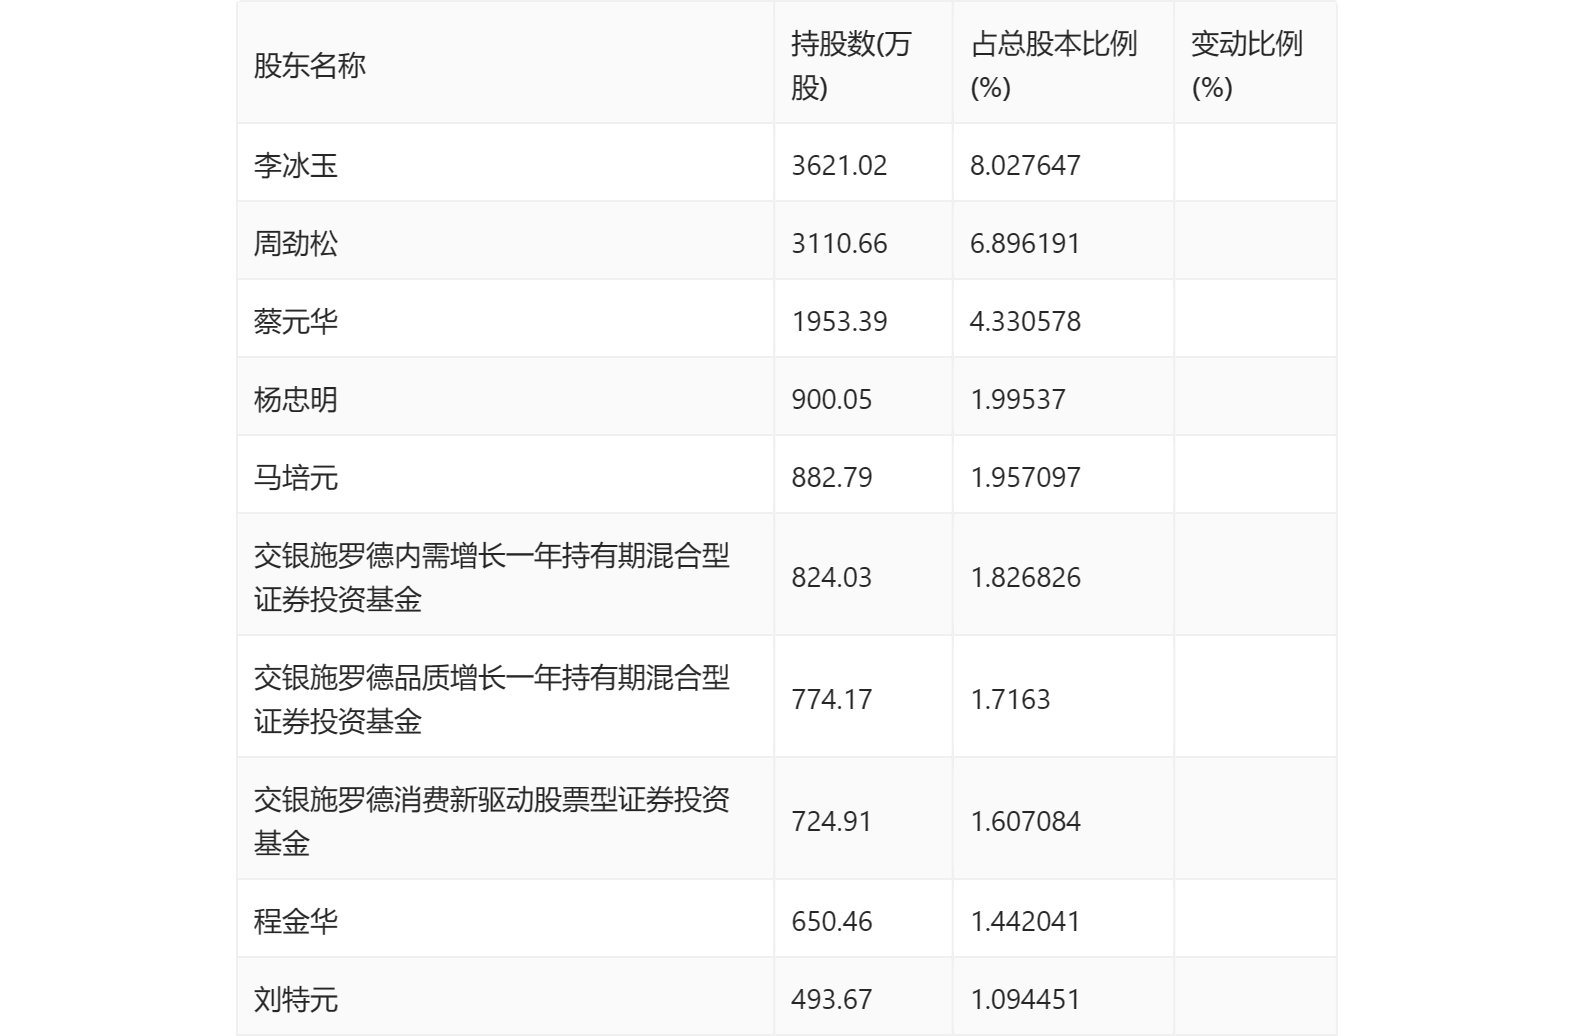Click the 持股数(万股) column header
1574x1036 pixels.
pyautogui.click(x=850, y=66)
